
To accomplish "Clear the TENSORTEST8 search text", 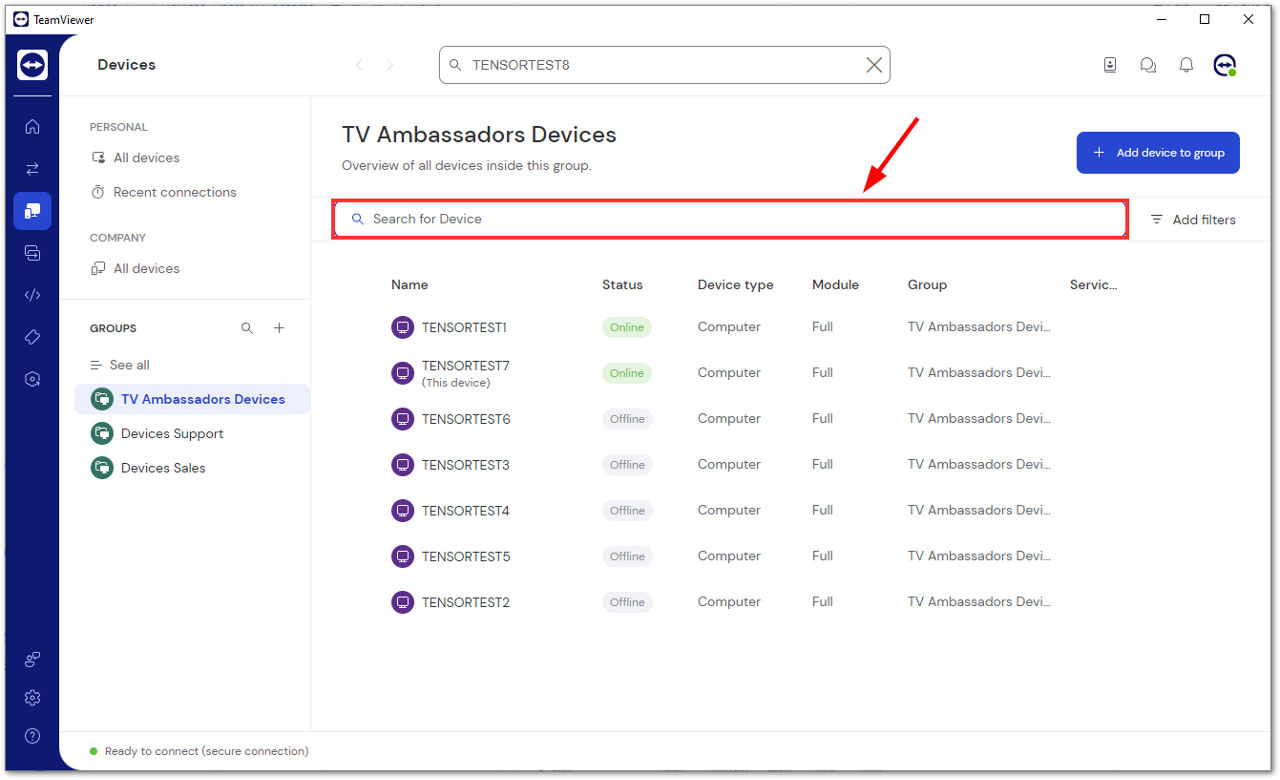I will (x=874, y=65).
